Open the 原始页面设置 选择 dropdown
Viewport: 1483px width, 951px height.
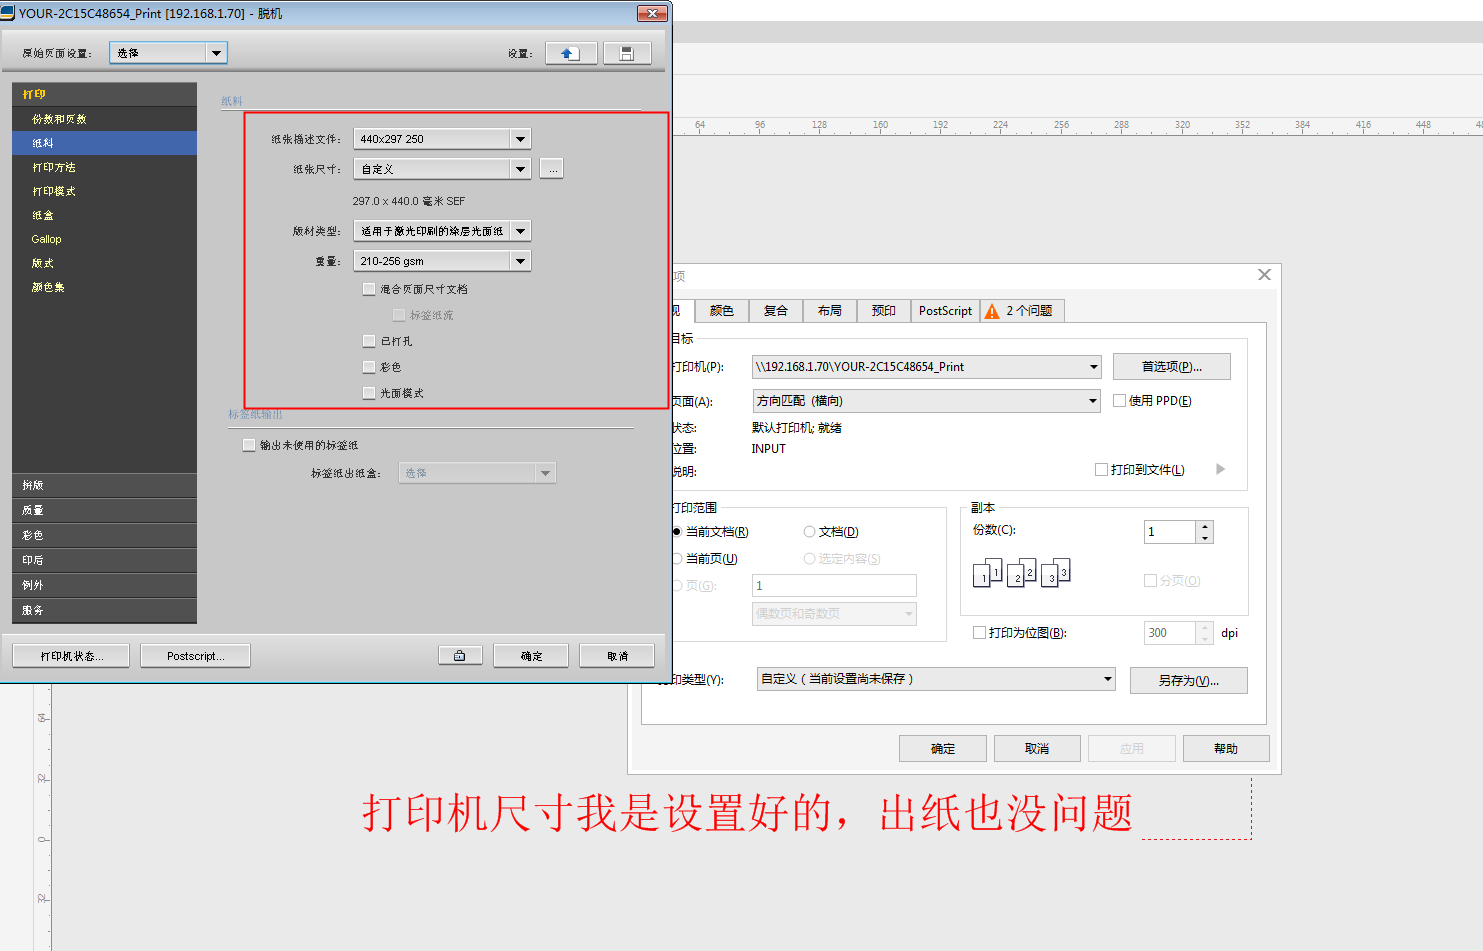point(168,53)
